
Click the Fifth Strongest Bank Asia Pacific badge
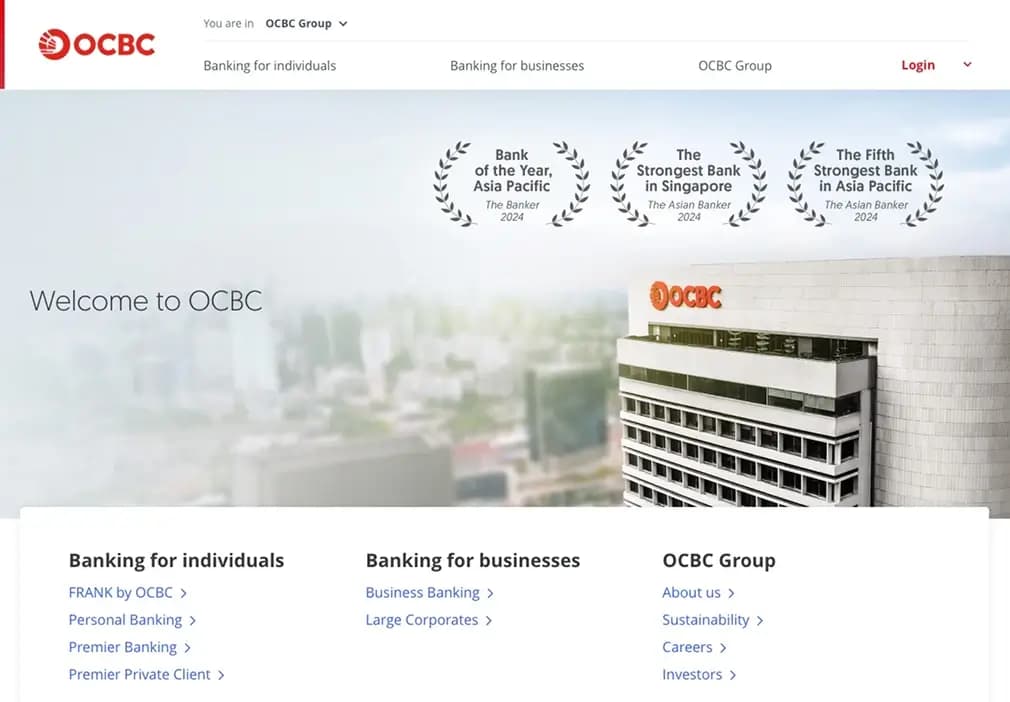865,184
